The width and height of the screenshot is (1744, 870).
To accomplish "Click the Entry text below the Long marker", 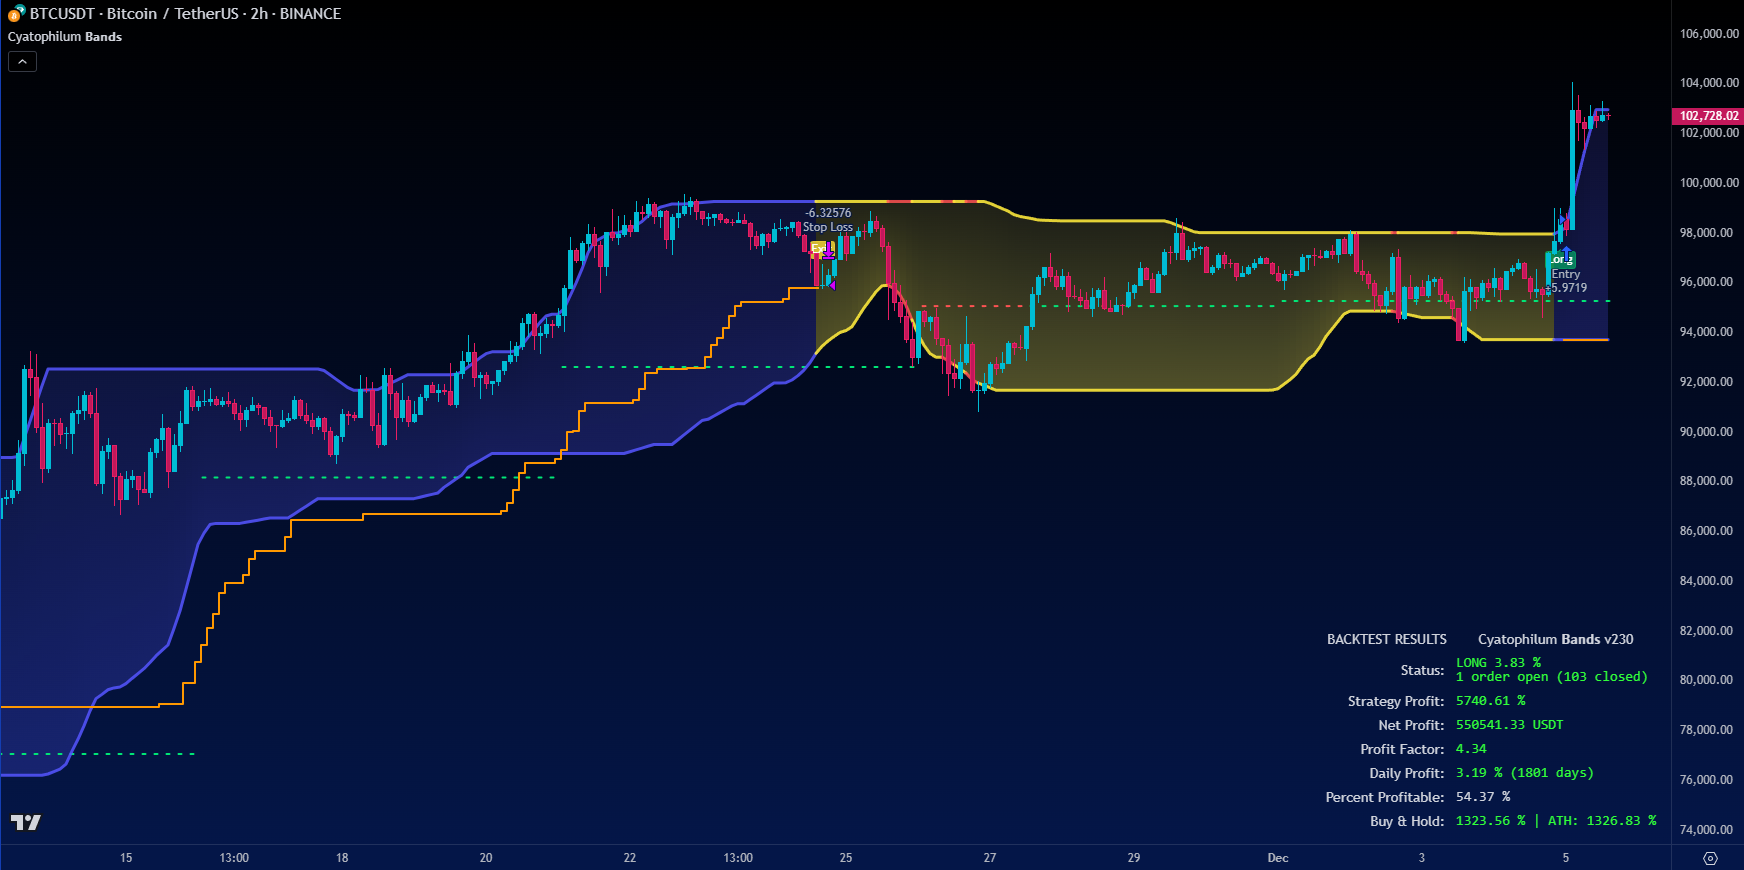I will 1566,274.
